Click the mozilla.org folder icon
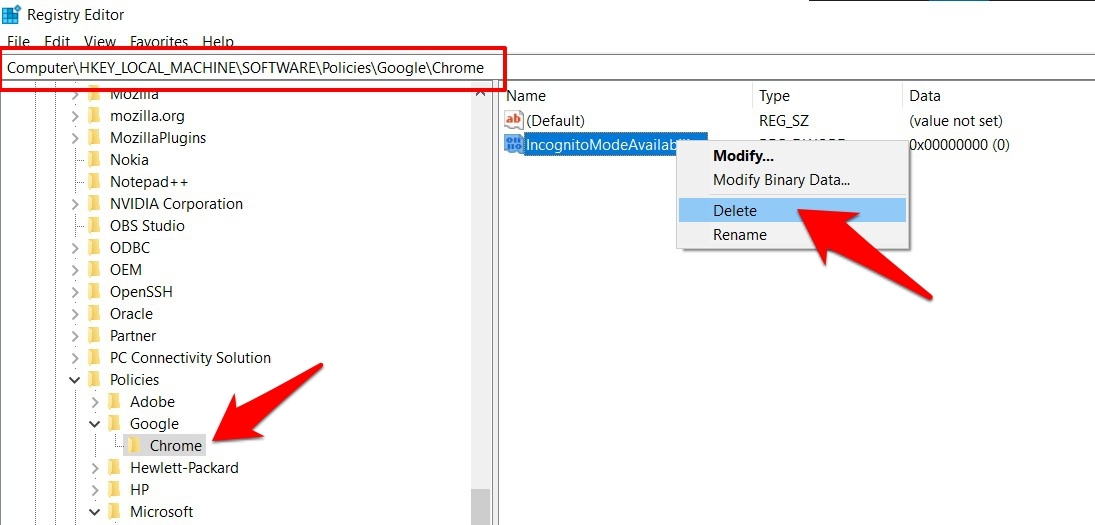The image size is (1095, 525). tap(95, 116)
